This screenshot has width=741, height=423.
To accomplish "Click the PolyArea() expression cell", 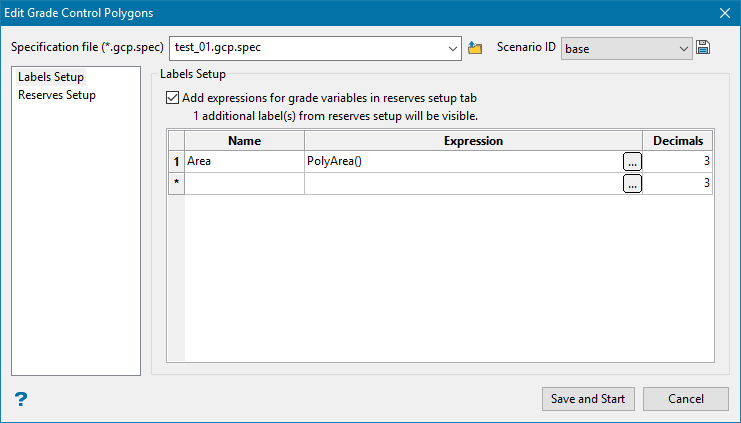I will 462,160.
